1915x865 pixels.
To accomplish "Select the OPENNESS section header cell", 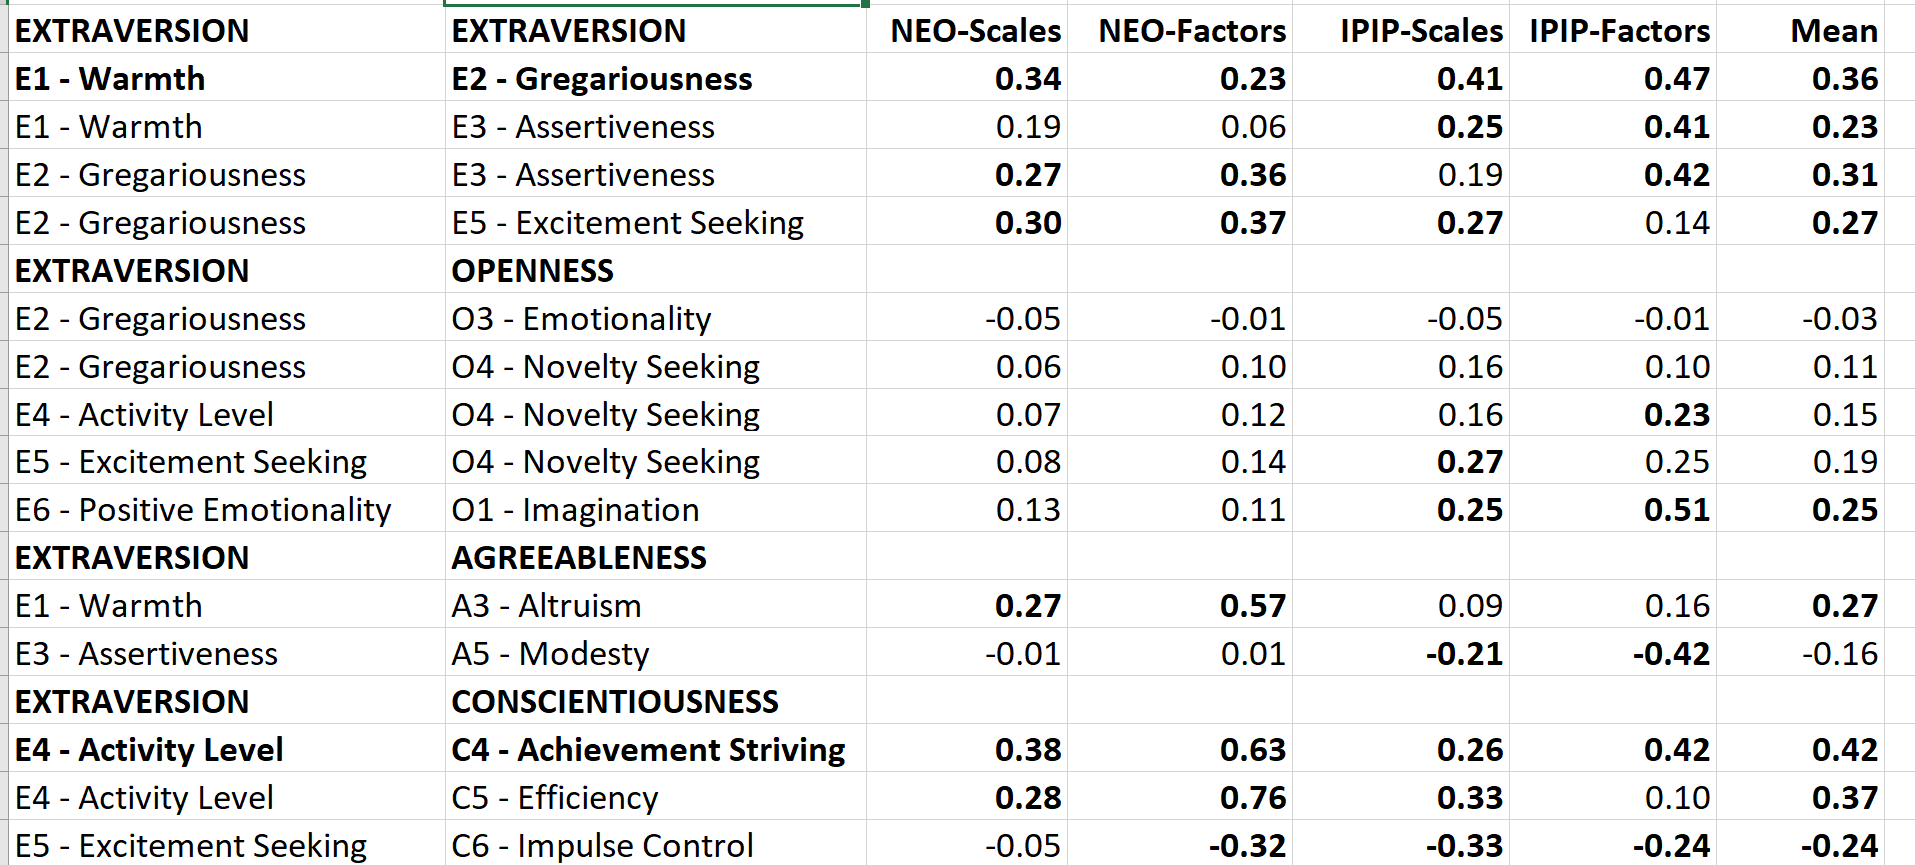I will [533, 271].
